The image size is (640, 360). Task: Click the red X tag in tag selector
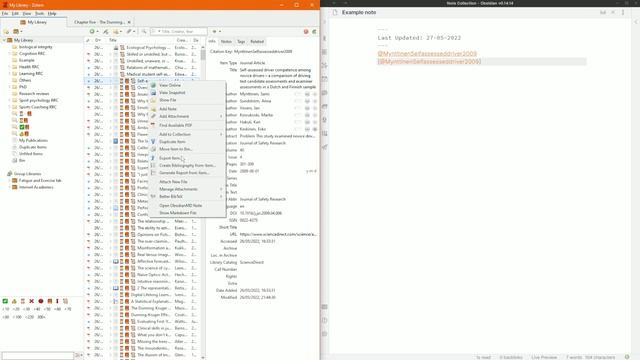[x=31, y=301]
